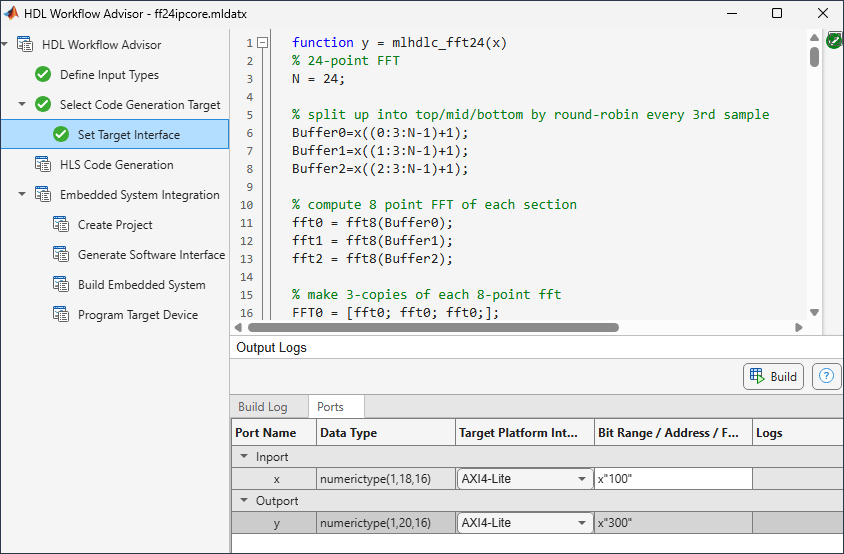844x554 pixels.
Task: Switch to the Ports tab
Action: pos(336,406)
